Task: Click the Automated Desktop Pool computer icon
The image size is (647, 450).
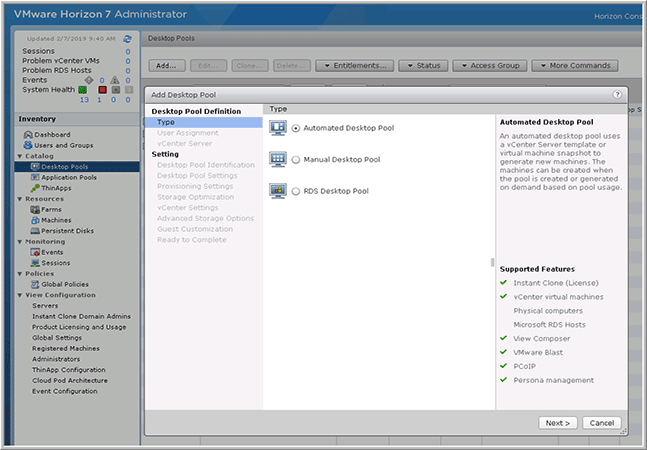Action: 278,128
